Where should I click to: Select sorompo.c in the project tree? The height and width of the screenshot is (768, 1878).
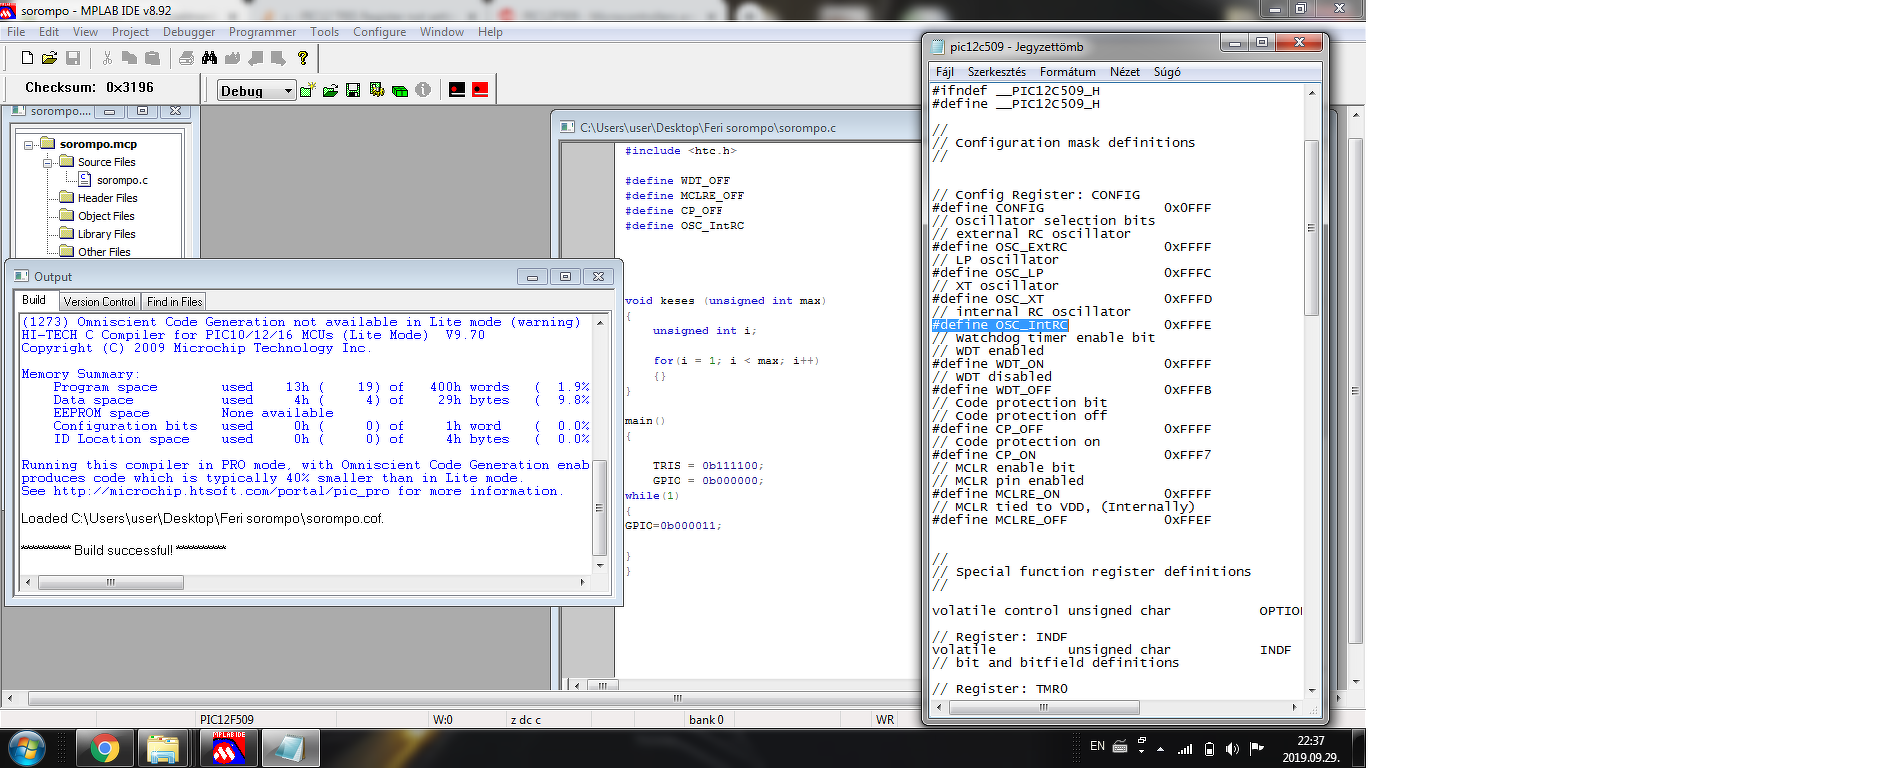tap(122, 180)
